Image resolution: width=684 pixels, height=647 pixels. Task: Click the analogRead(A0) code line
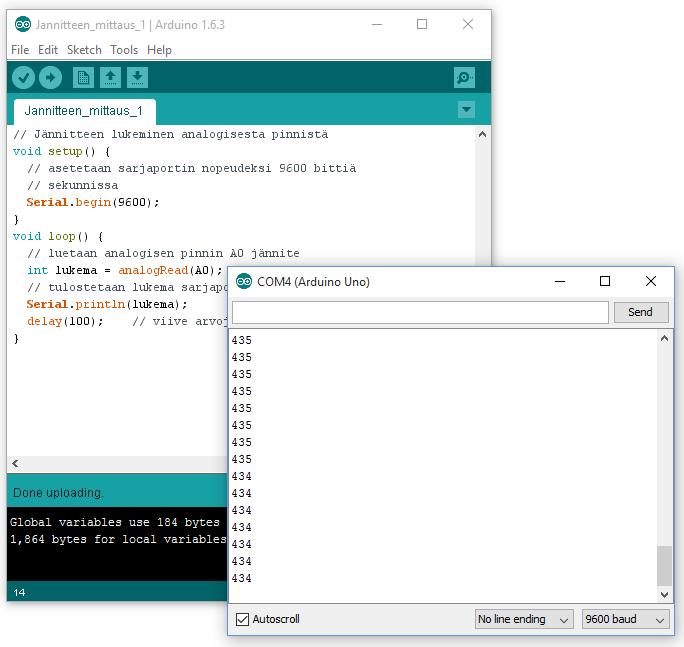click(125, 270)
